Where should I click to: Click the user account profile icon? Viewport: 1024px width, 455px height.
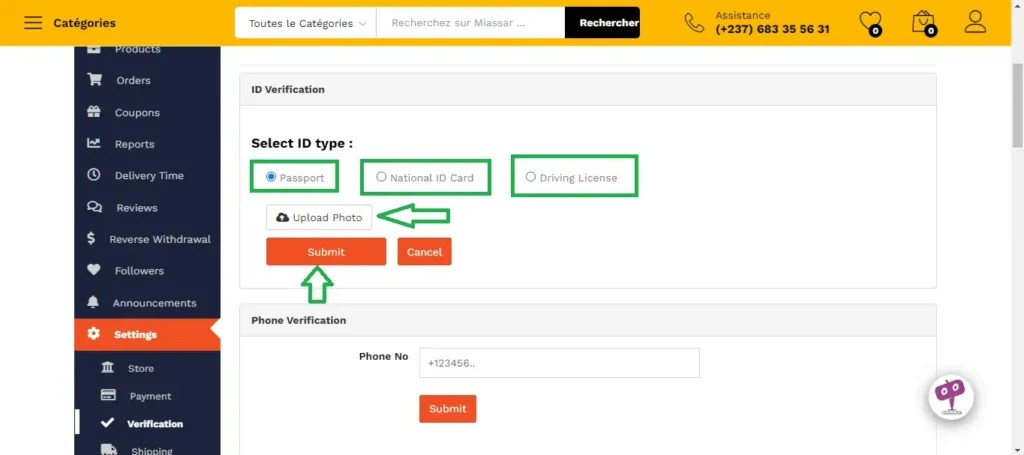975,22
